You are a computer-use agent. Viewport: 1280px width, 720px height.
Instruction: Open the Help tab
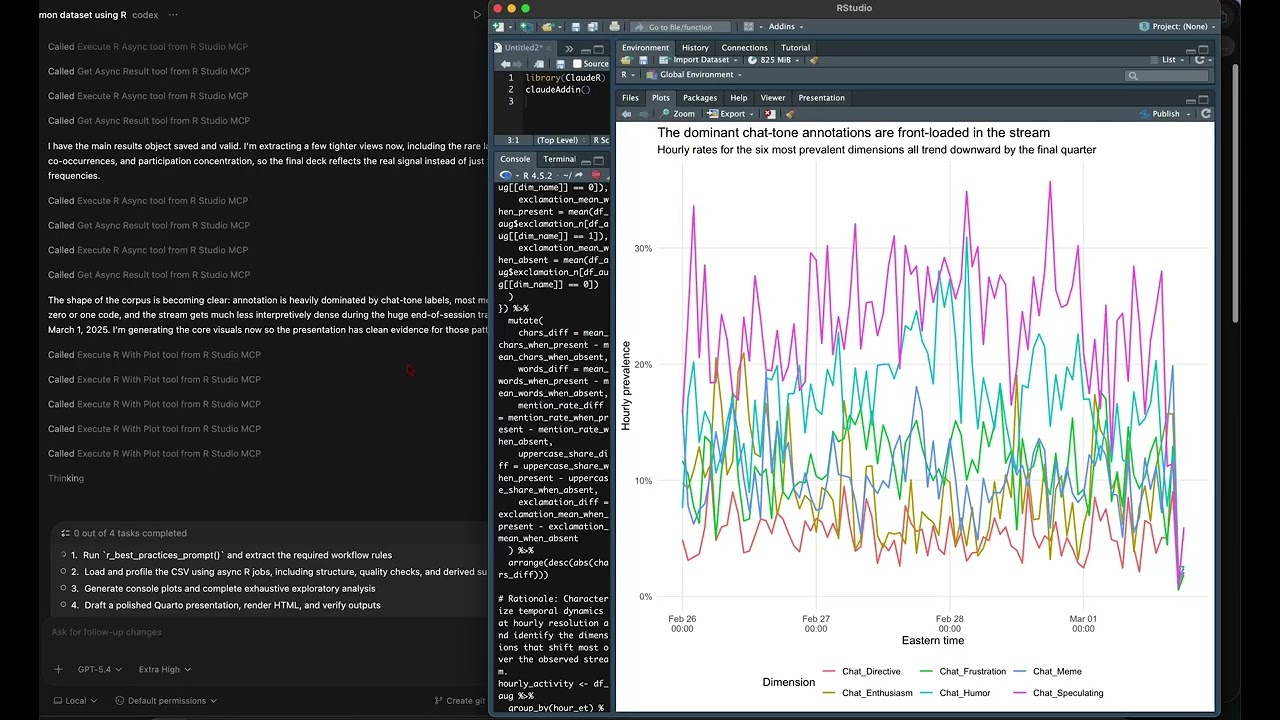pyautogui.click(x=739, y=98)
